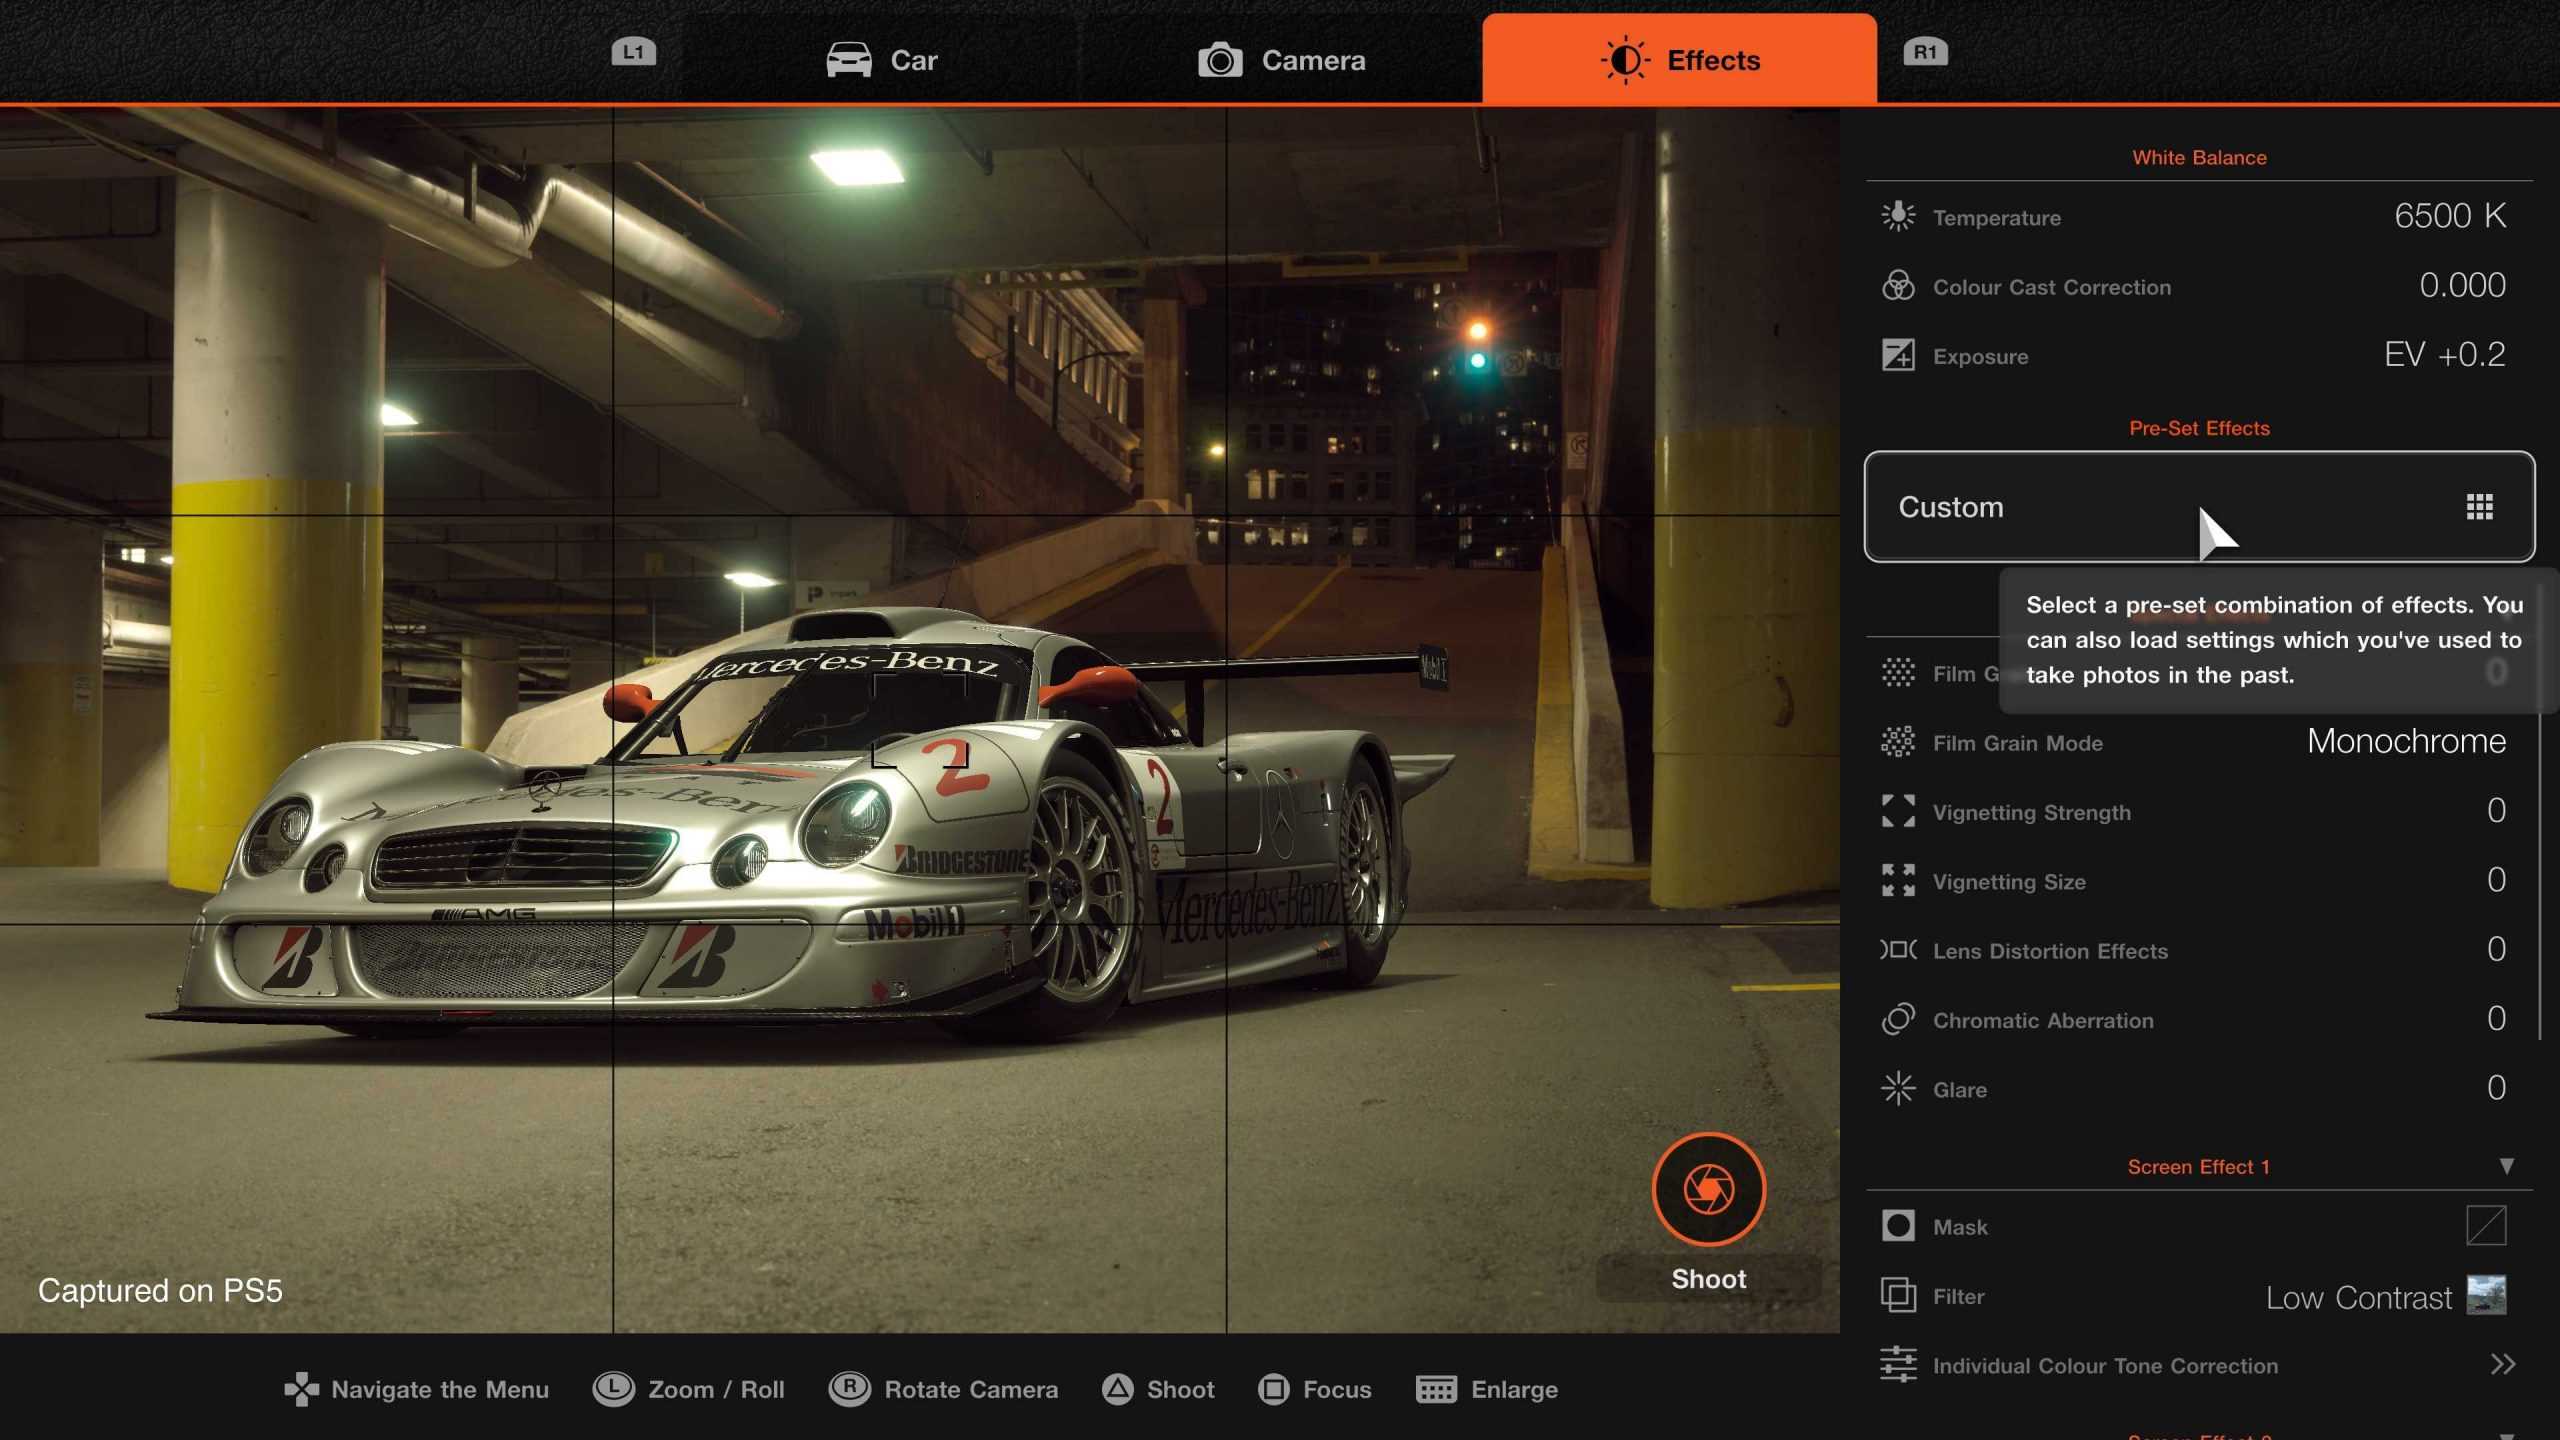
Task: Click the Shoot button to capture
Action: click(1707, 1190)
